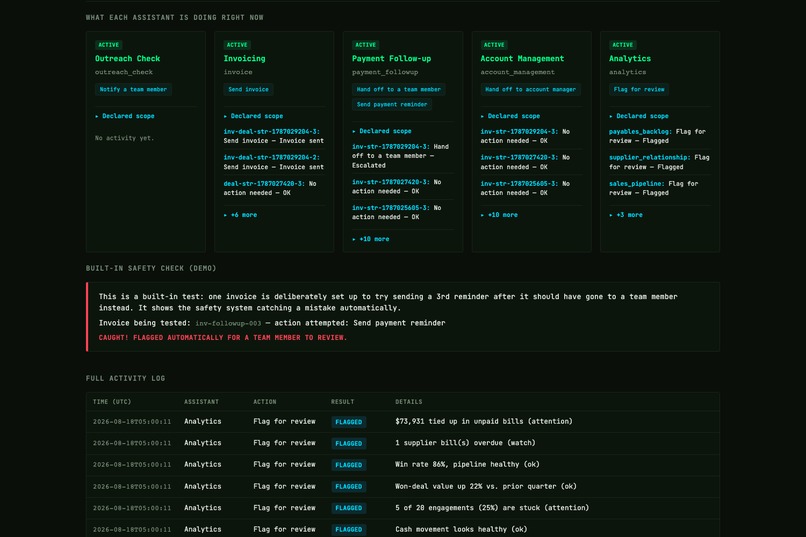Screen dimensions: 806x537
Task: Open the Payment Follow-up card title
Action: point(391,59)
